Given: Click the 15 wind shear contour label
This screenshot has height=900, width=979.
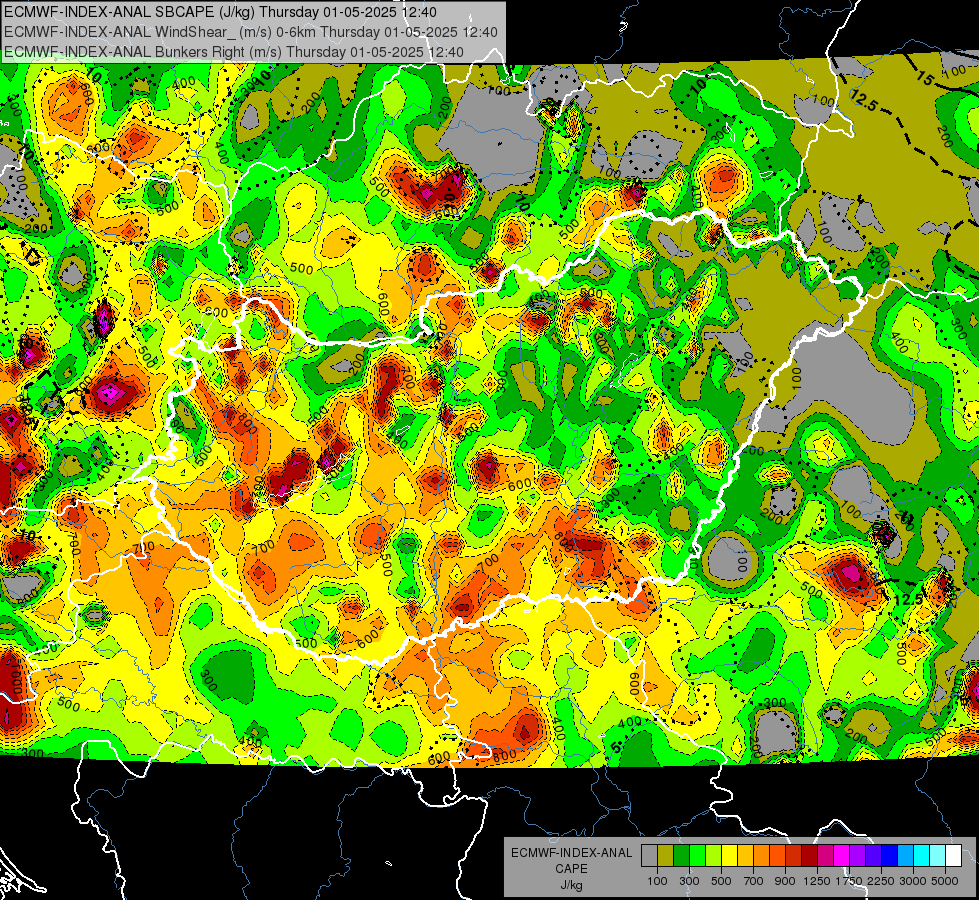Looking at the screenshot, I should (x=925, y=78).
